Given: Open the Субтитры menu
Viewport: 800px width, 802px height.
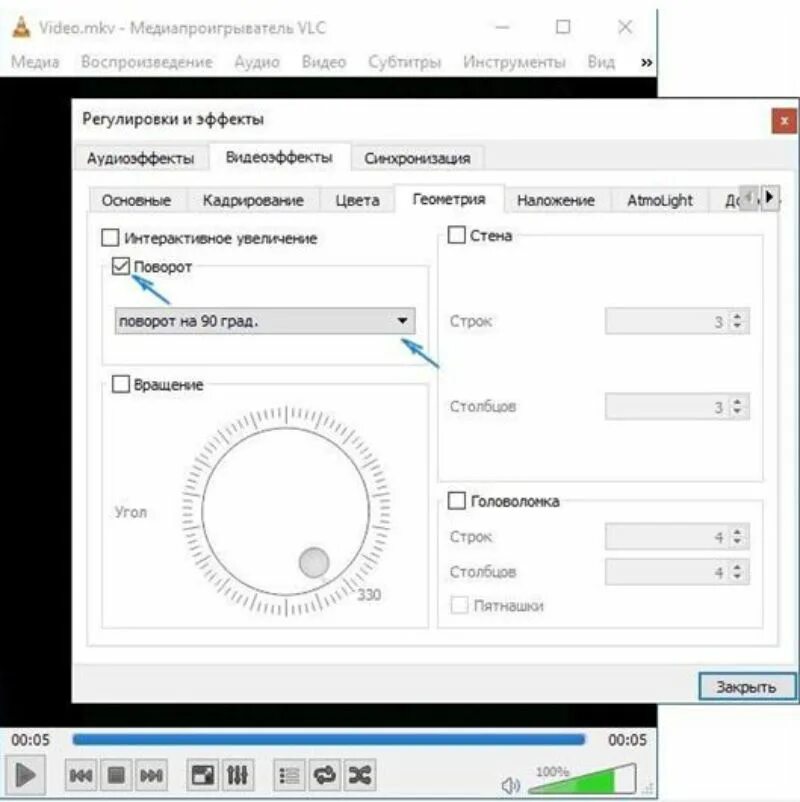Looking at the screenshot, I should (405, 62).
